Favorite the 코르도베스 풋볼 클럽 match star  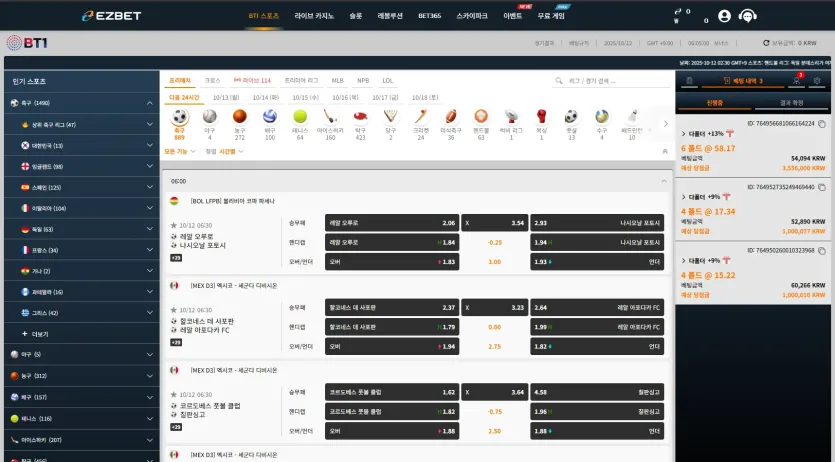pyautogui.click(x=174, y=394)
